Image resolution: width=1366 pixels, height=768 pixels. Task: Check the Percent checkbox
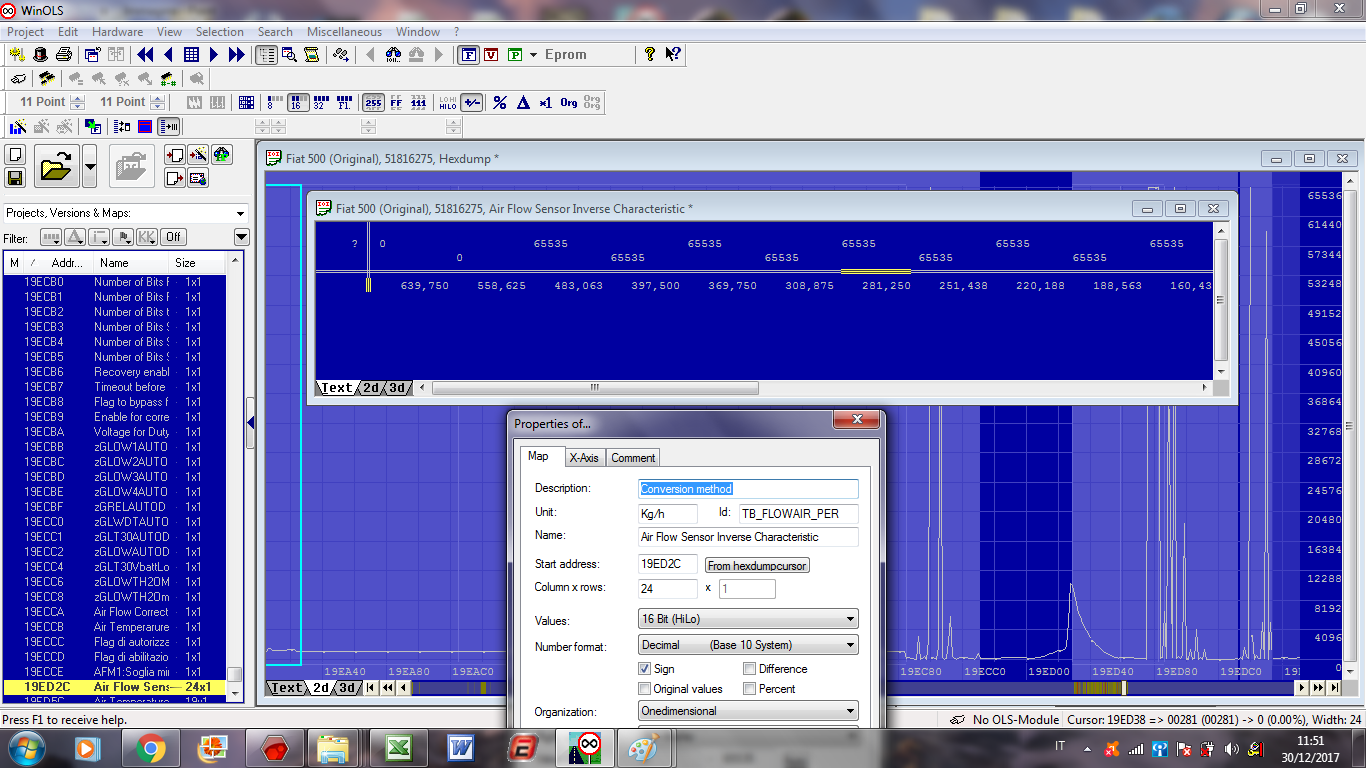(750, 689)
